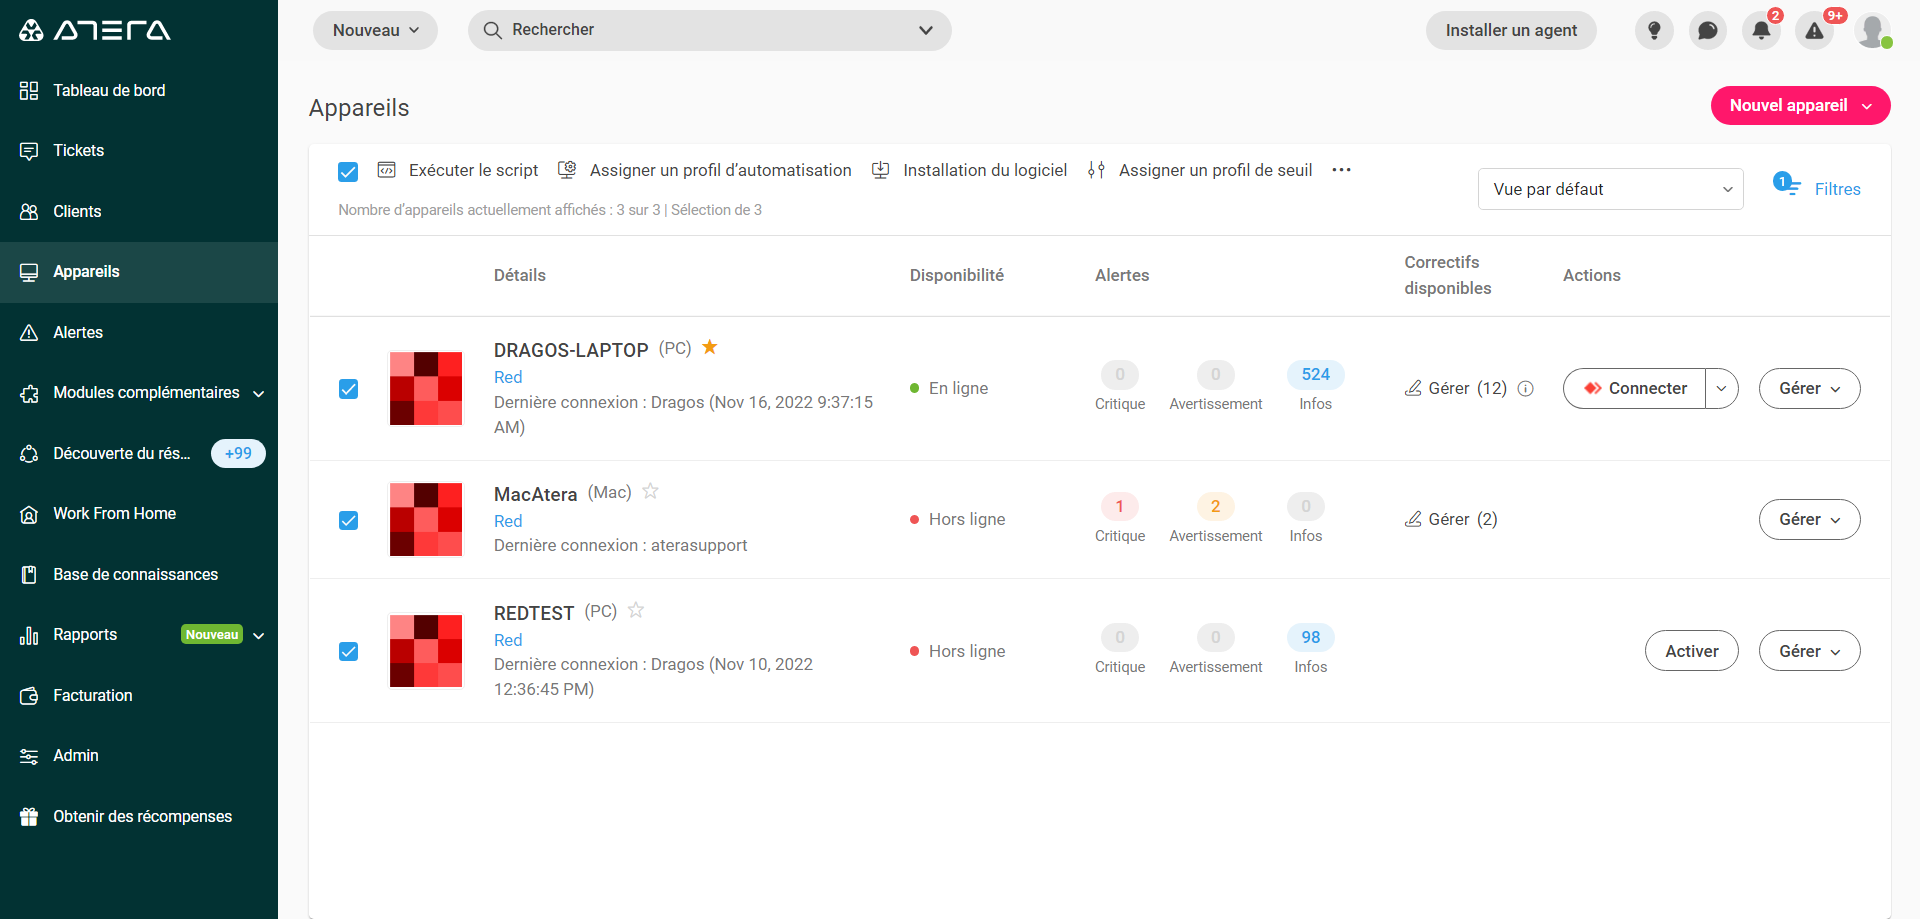
Task: Open the Nouveau dropdown
Action: click(x=375, y=30)
